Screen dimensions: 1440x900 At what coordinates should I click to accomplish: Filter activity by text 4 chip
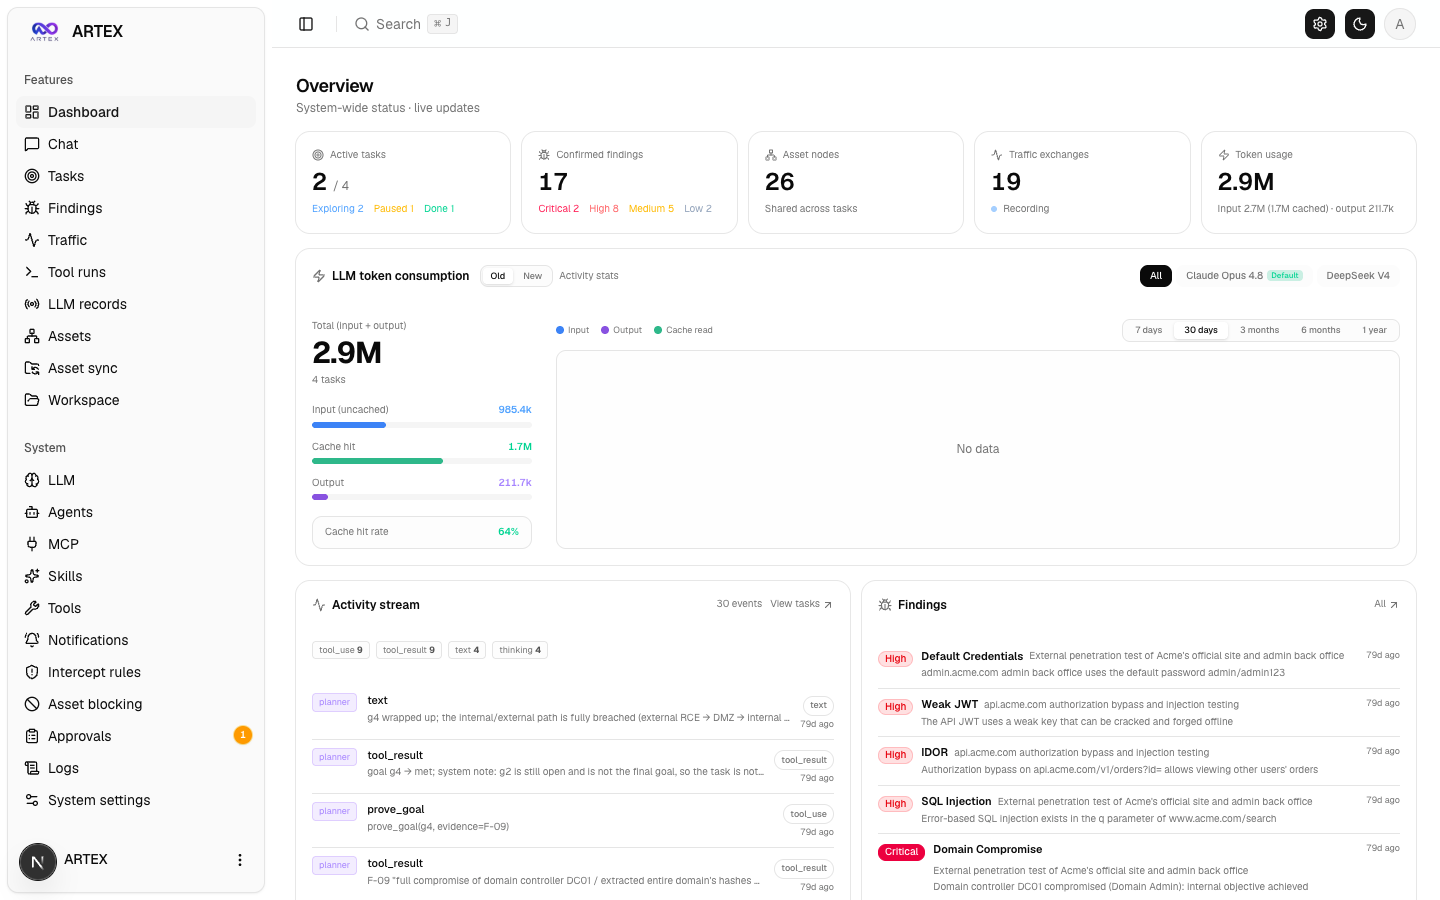click(467, 650)
